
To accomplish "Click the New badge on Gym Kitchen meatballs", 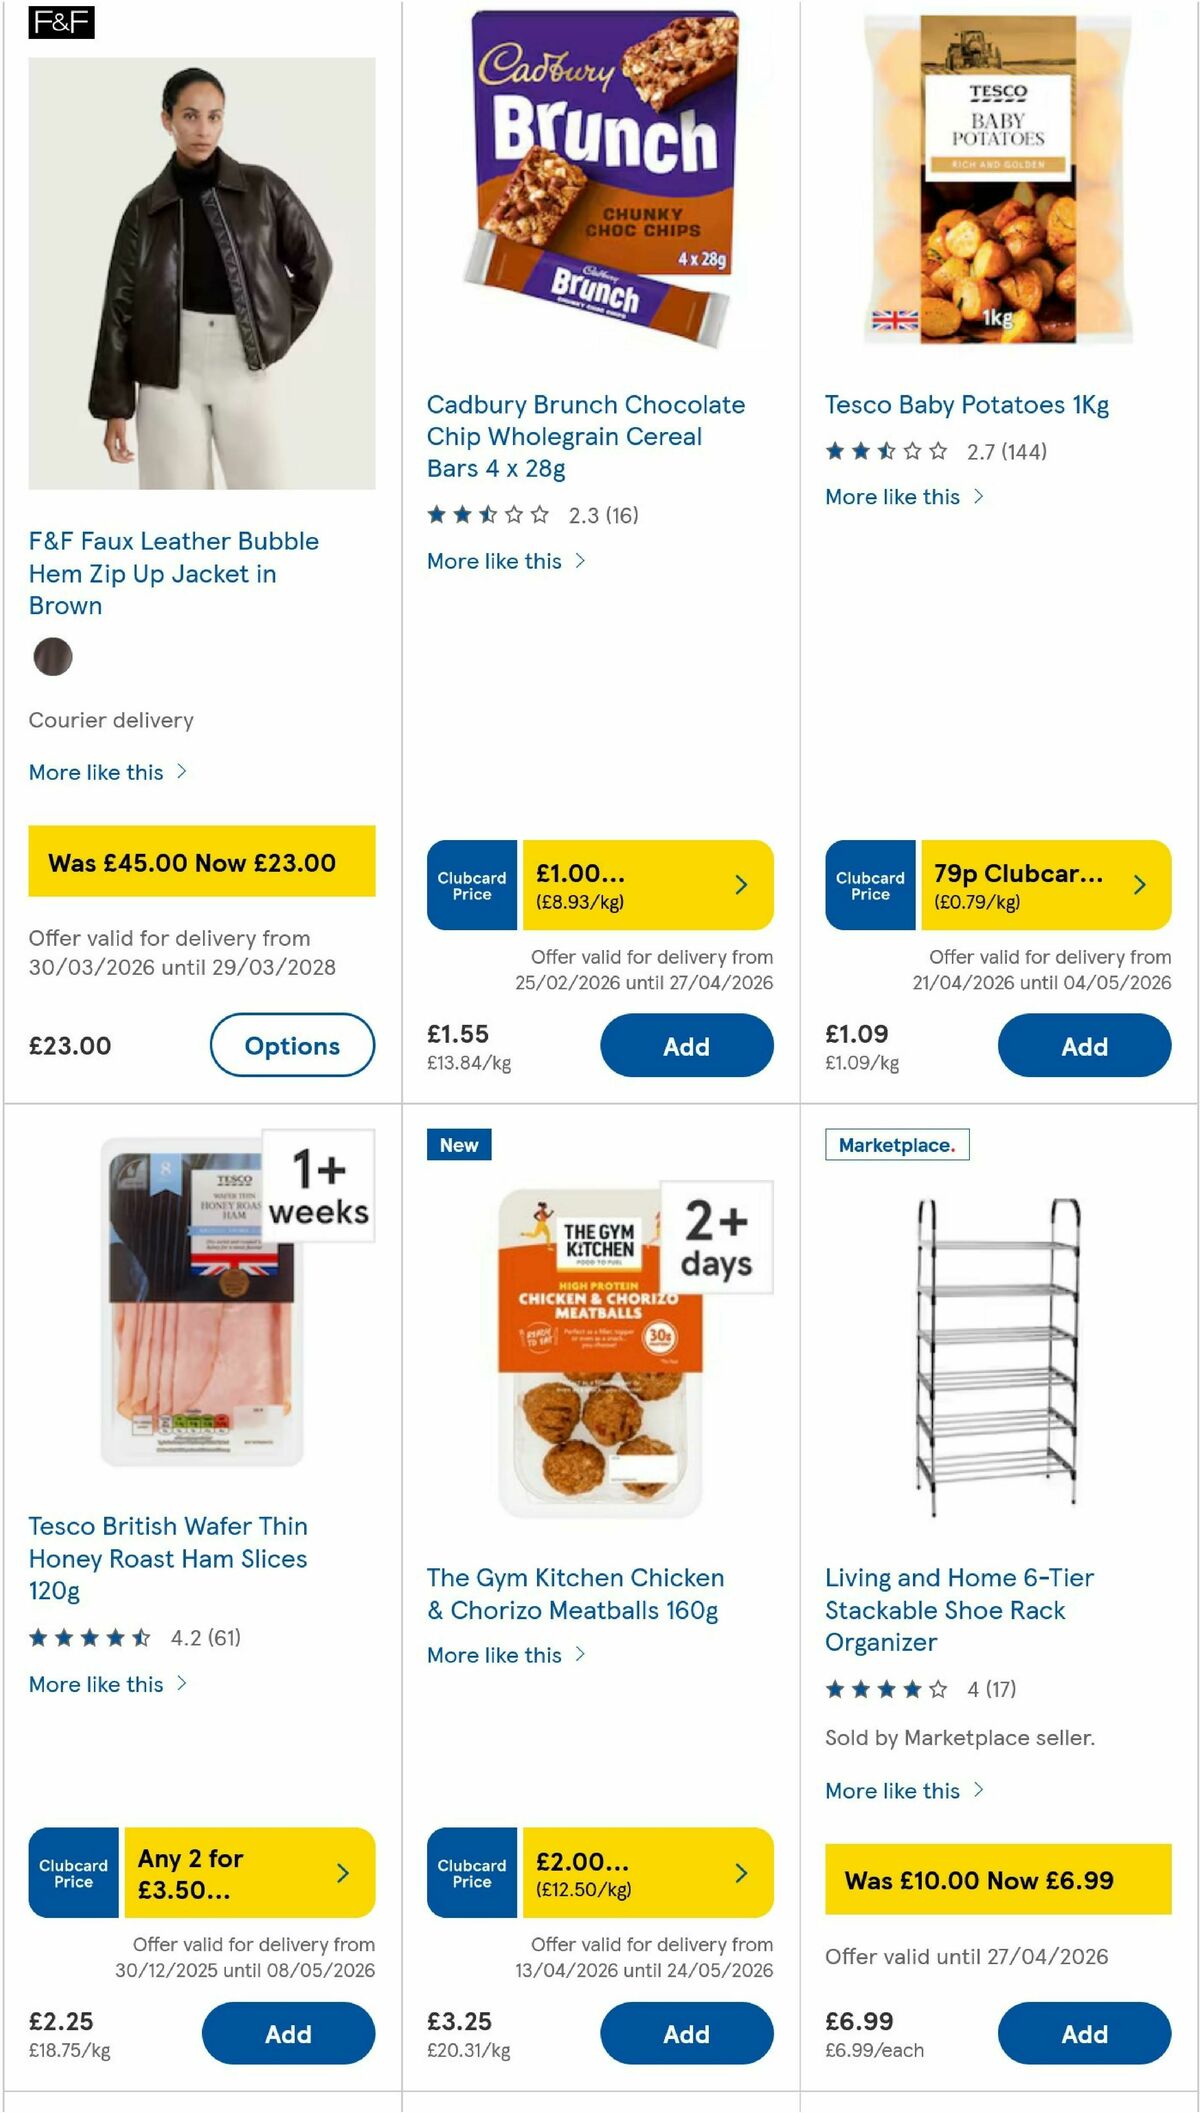I will 458,1146.
